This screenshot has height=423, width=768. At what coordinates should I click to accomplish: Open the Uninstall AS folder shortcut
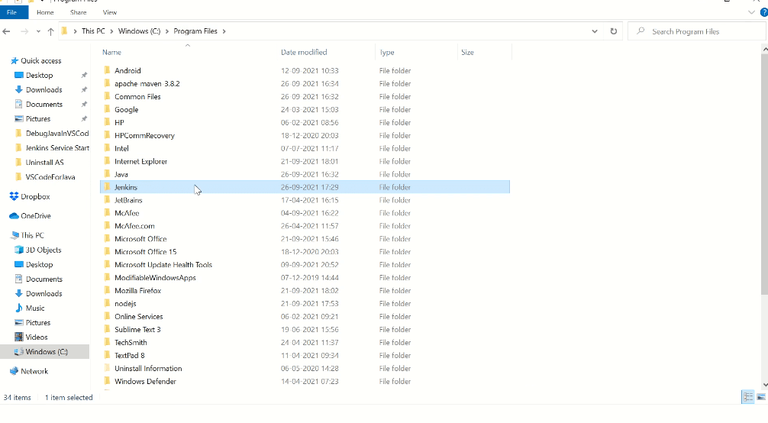tap(45, 163)
